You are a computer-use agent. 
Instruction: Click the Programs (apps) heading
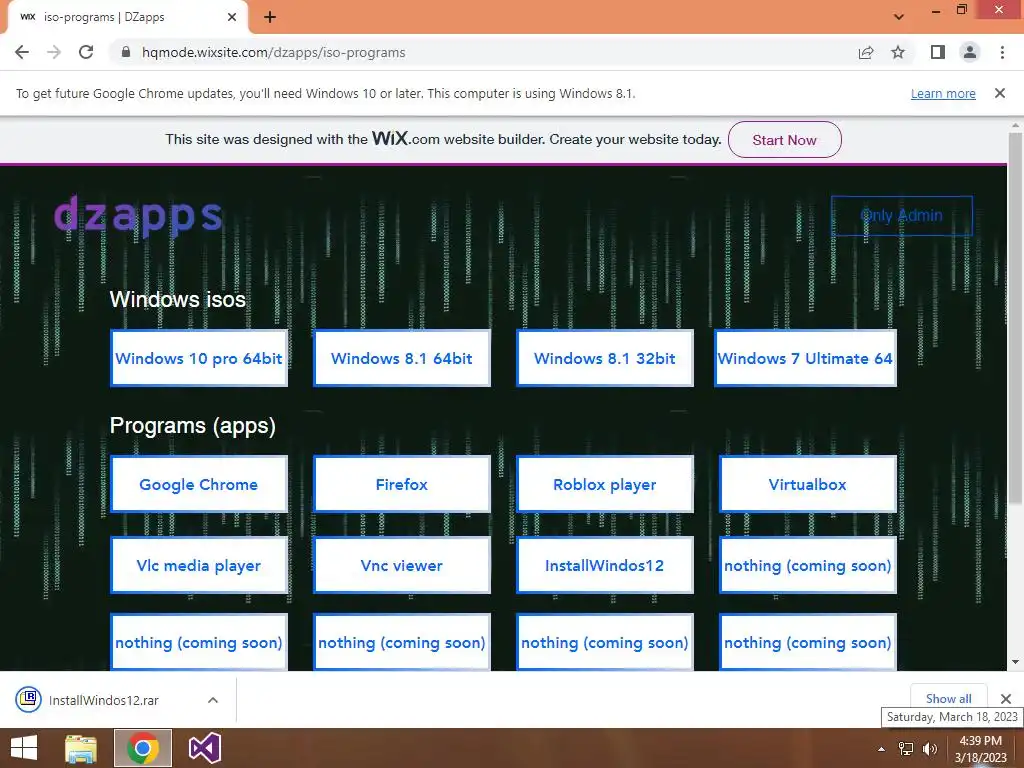tap(193, 426)
